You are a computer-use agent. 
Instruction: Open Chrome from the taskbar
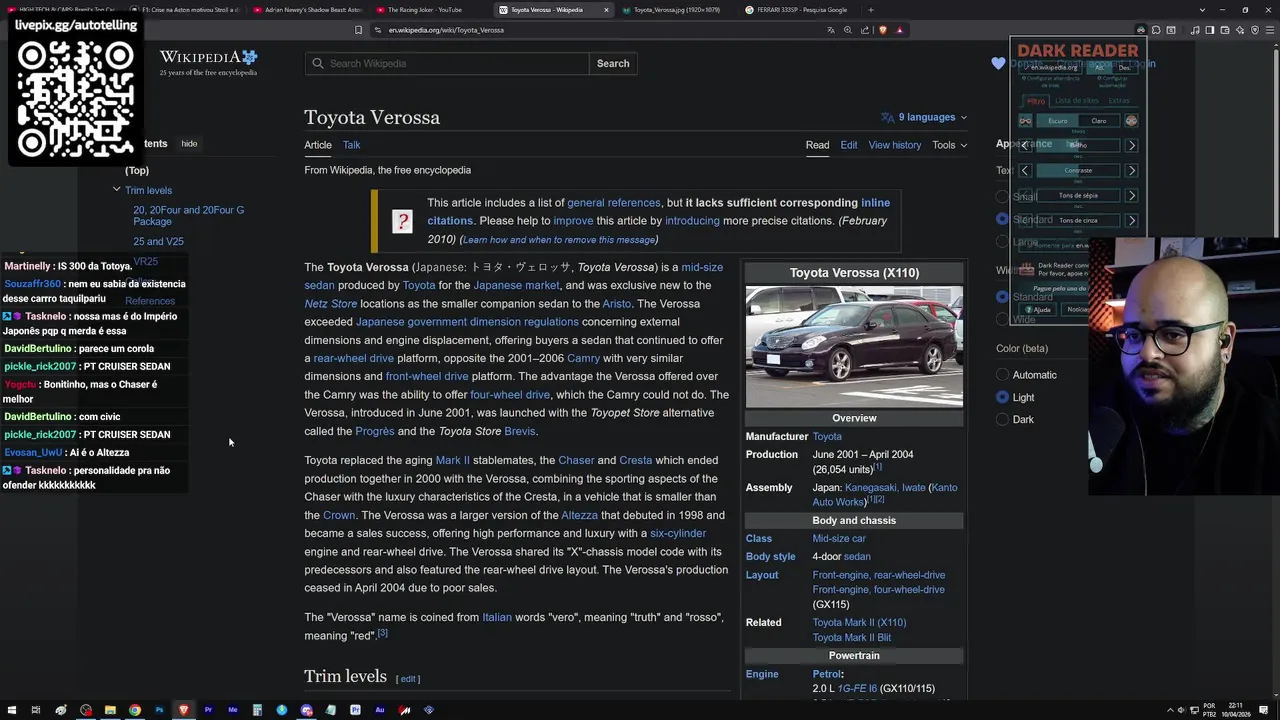[x=135, y=710]
